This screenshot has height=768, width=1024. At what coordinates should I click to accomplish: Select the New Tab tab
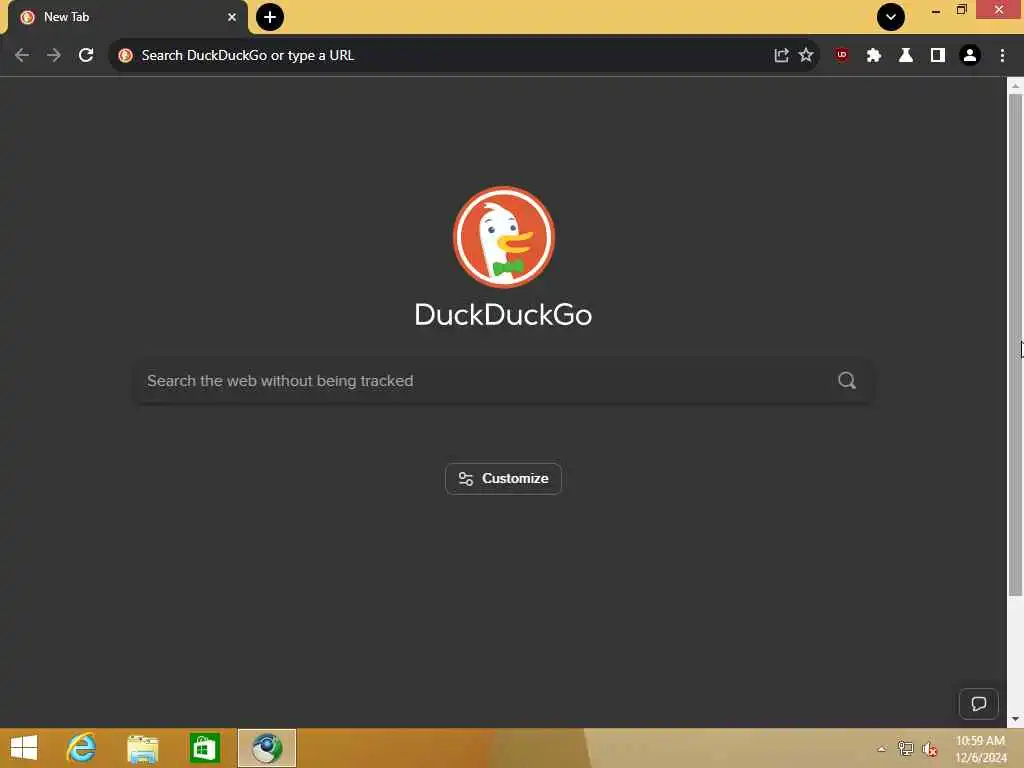[128, 18]
